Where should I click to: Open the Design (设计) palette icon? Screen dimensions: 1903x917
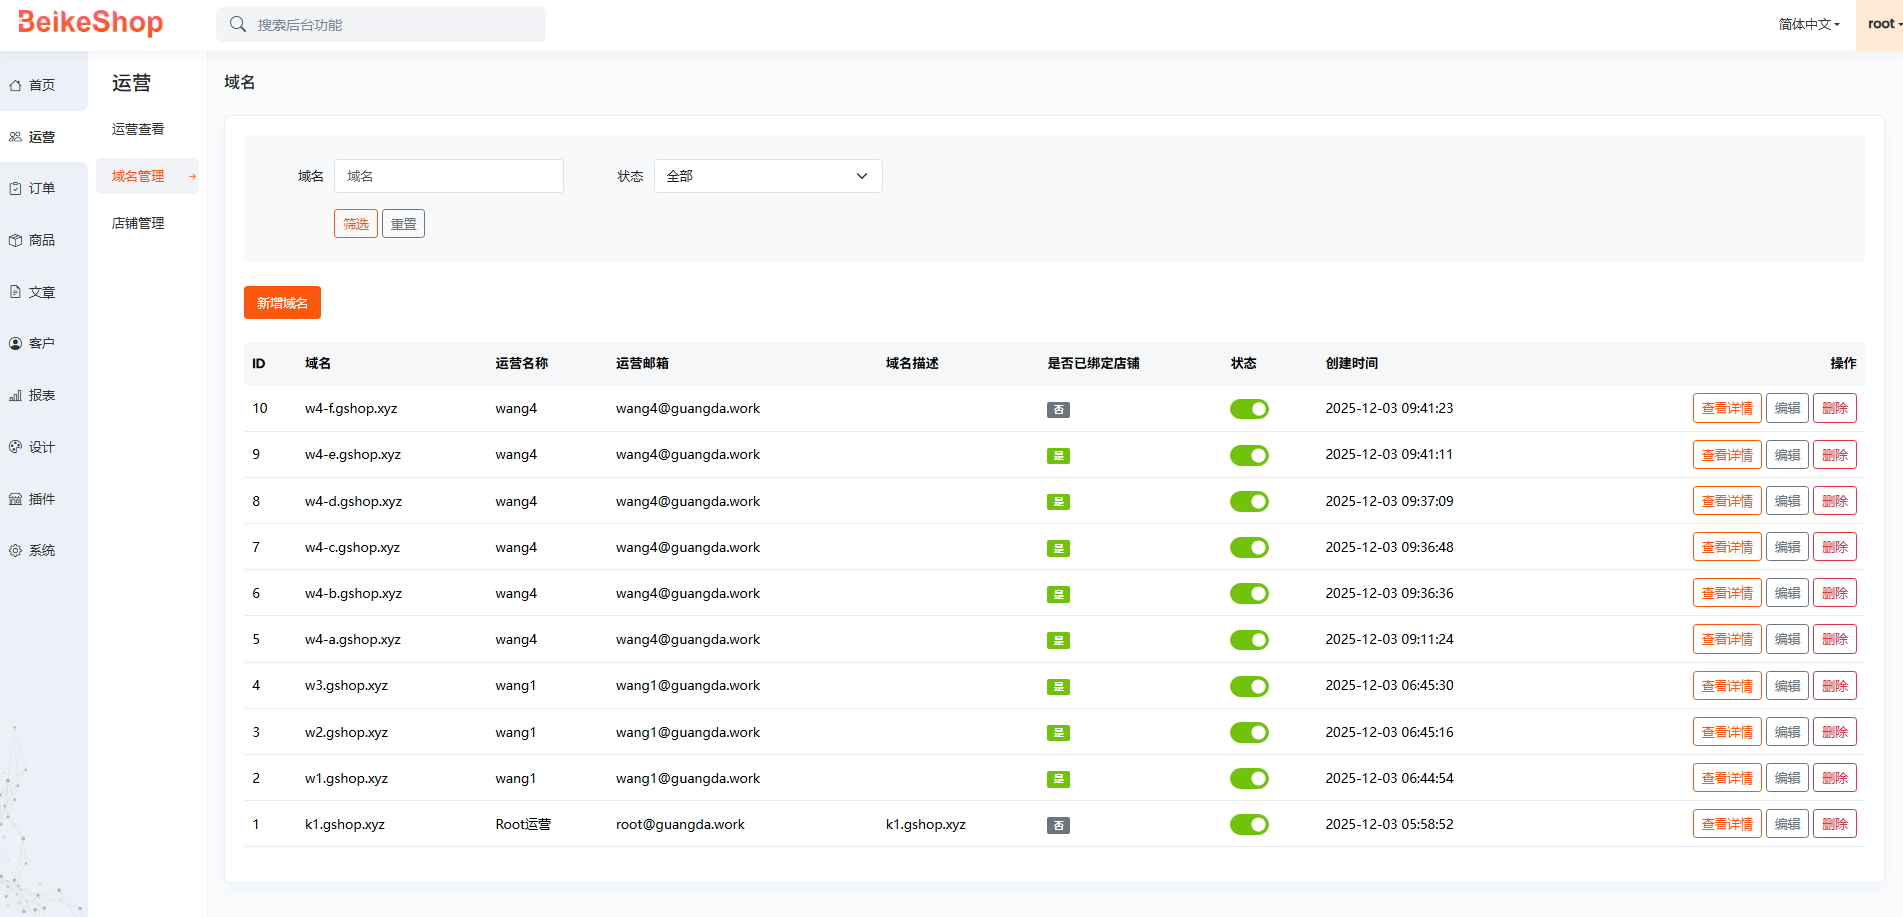[x=16, y=447]
